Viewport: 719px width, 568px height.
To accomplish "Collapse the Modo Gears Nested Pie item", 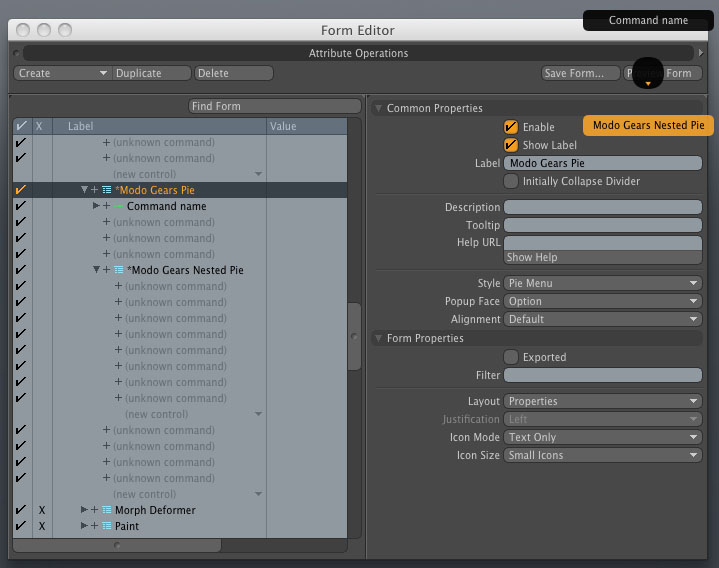I will pyautogui.click(x=96, y=270).
